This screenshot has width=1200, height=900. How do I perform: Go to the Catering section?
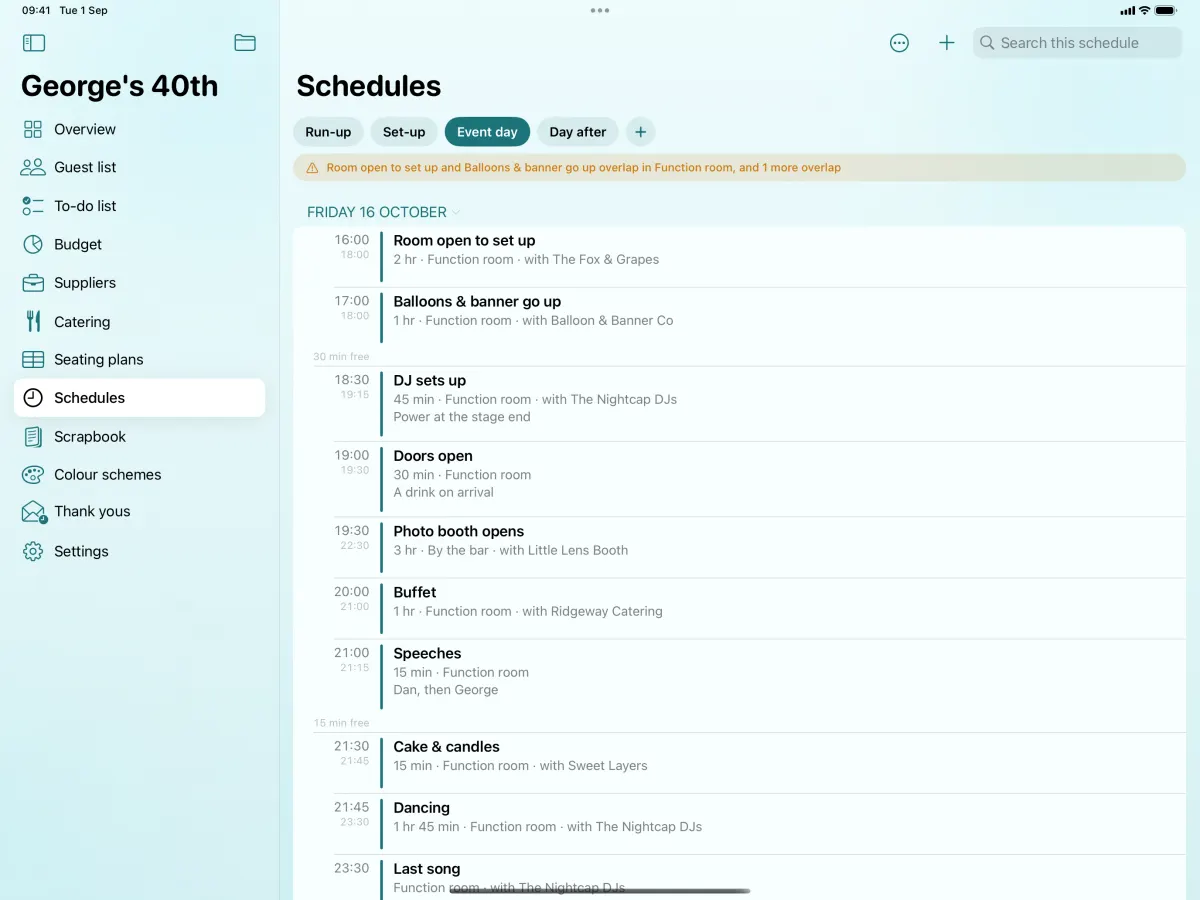pos(140,321)
